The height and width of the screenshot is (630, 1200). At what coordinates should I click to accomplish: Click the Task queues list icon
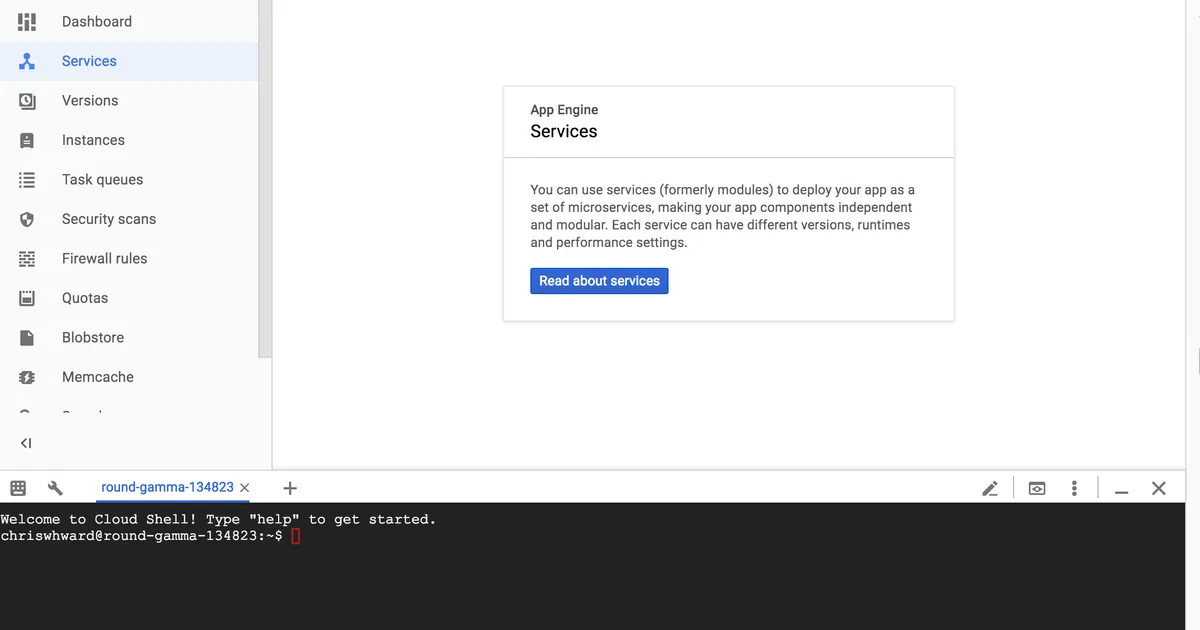(x=27, y=180)
